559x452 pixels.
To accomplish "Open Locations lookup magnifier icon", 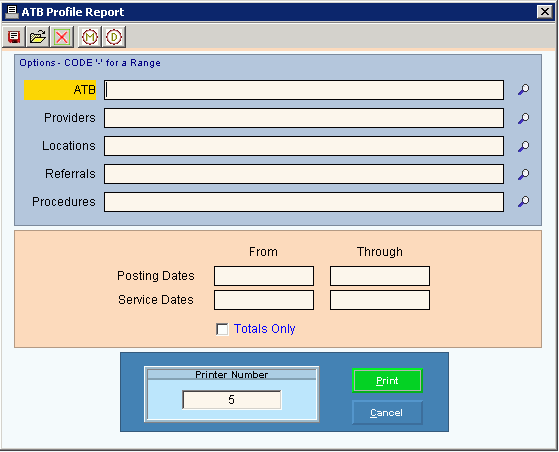I will 523,146.
